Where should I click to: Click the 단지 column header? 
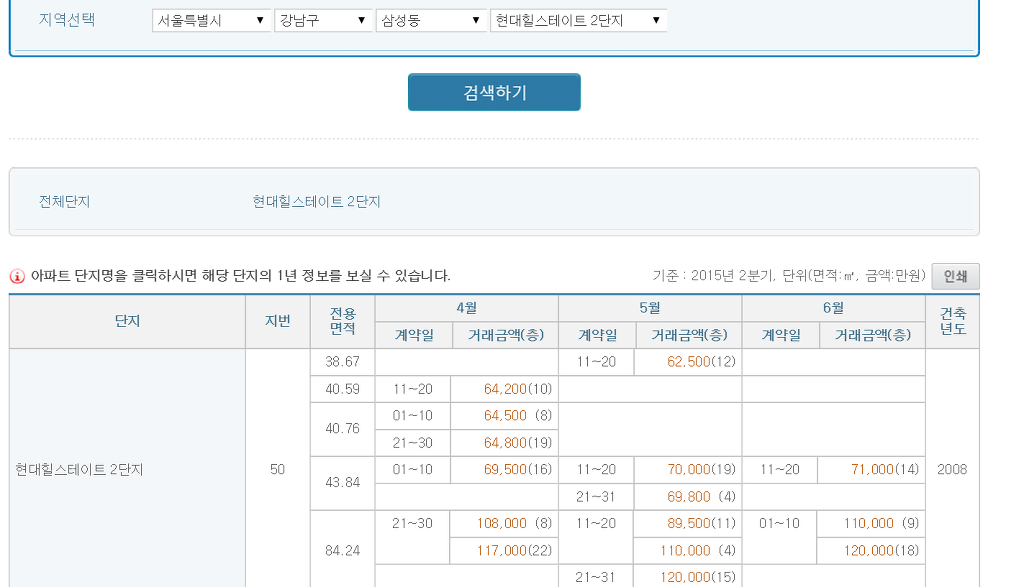pos(127,321)
